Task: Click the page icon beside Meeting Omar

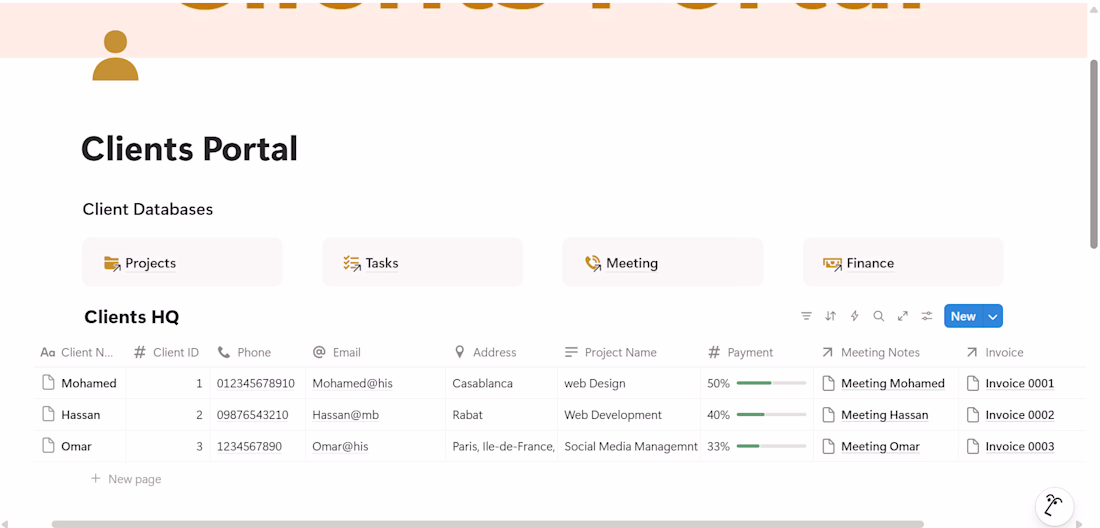Action: [x=829, y=446]
